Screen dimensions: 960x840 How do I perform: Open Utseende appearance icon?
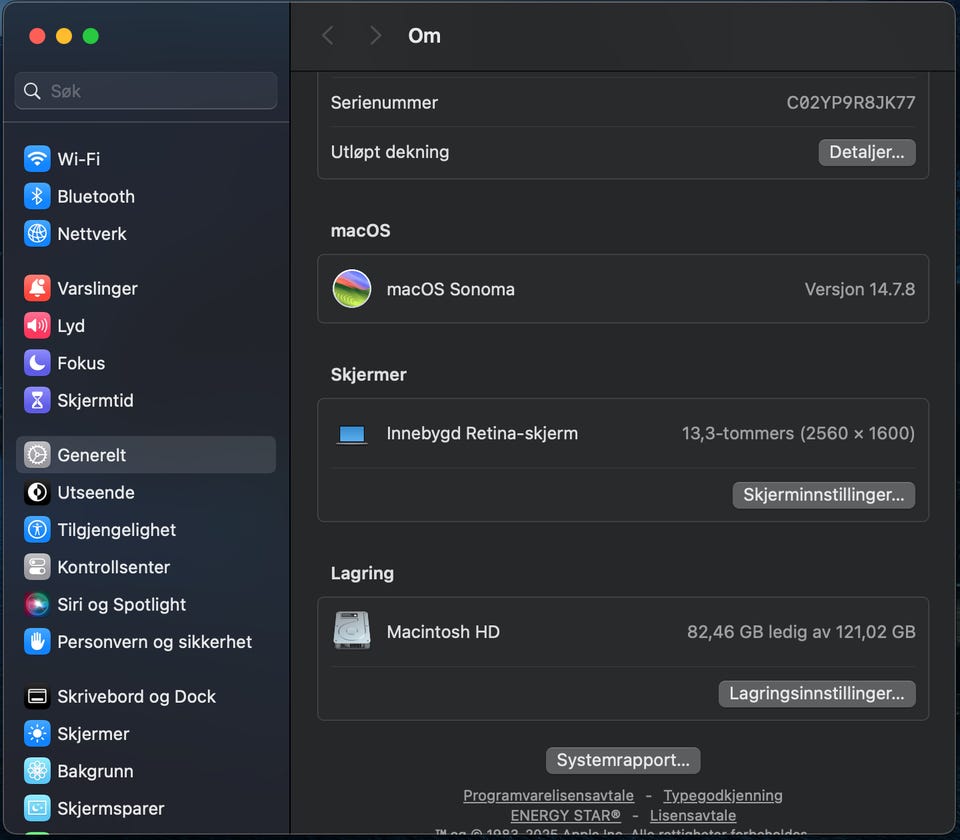(37, 492)
